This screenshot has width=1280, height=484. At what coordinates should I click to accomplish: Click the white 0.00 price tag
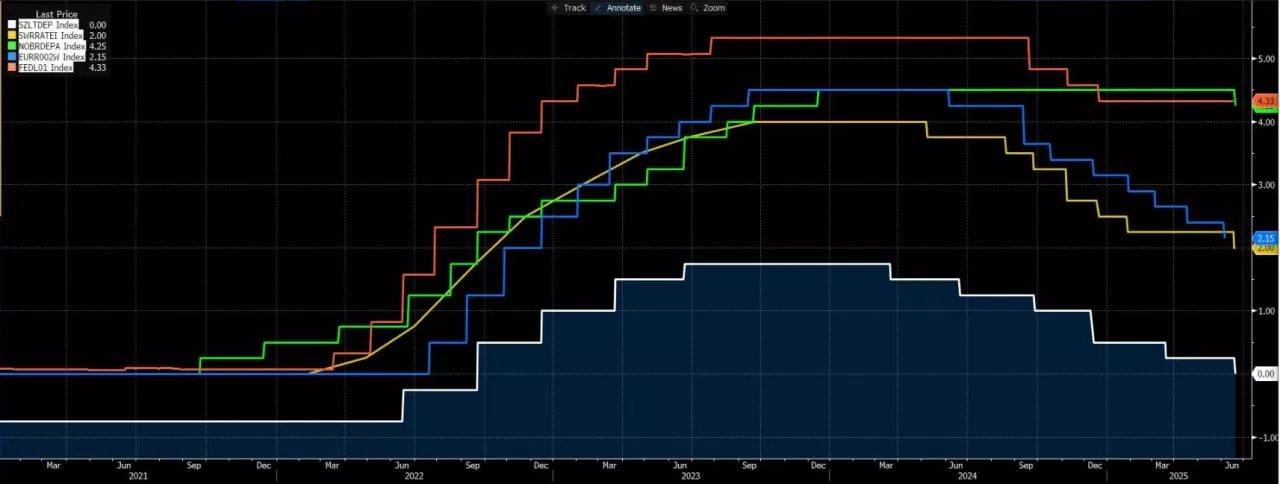(x=1266, y=373)
